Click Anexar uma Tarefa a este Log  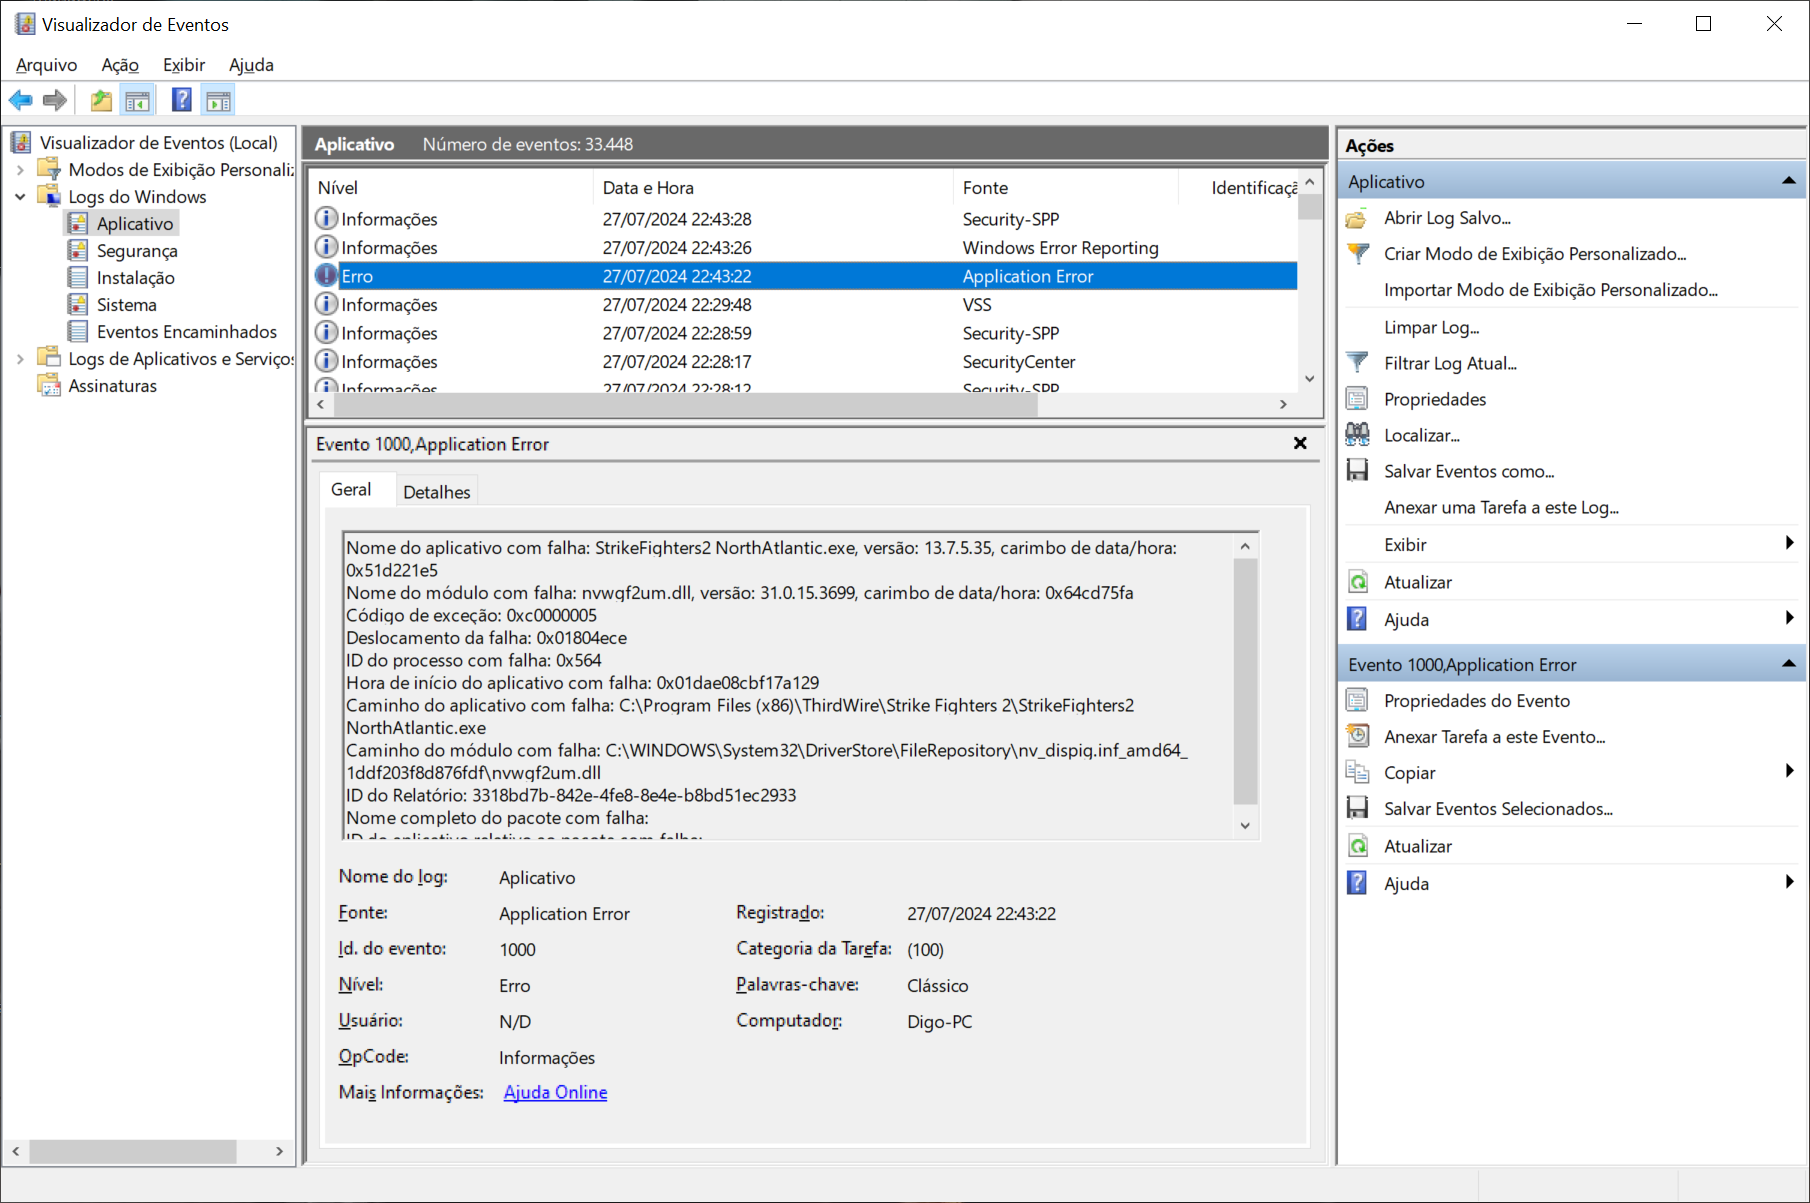1501,508
